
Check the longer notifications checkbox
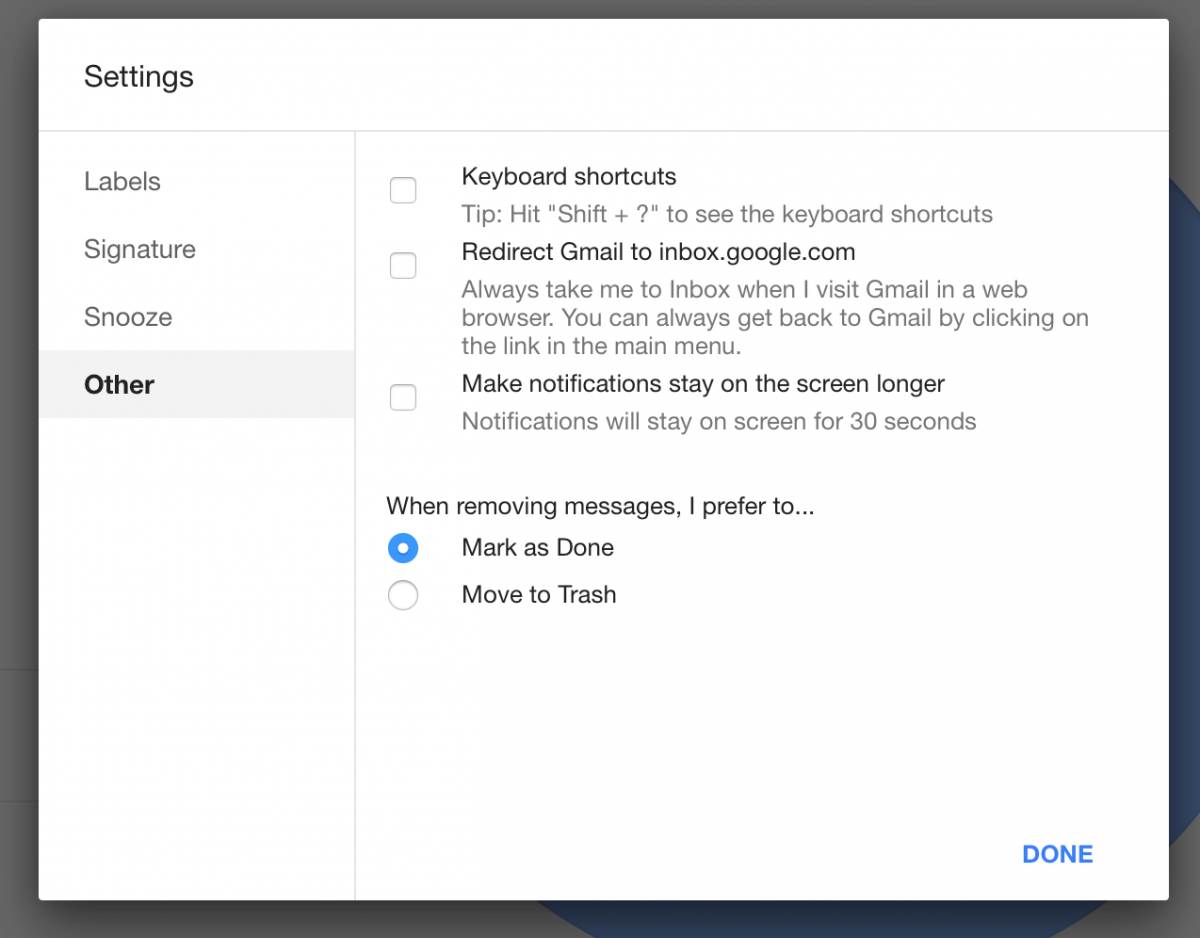tap(403, 398)
